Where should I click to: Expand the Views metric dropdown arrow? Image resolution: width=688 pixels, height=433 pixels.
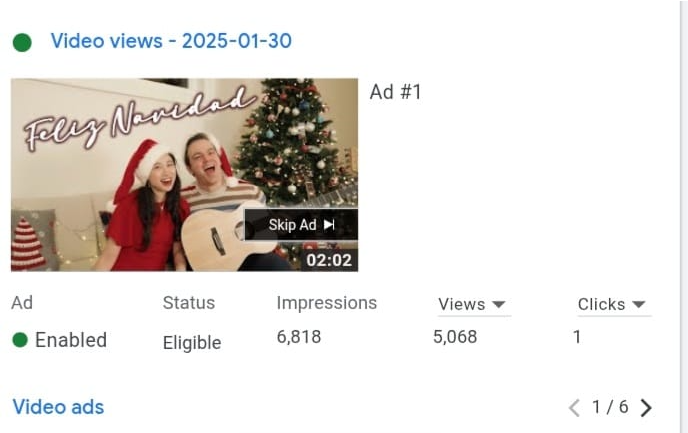499,304
